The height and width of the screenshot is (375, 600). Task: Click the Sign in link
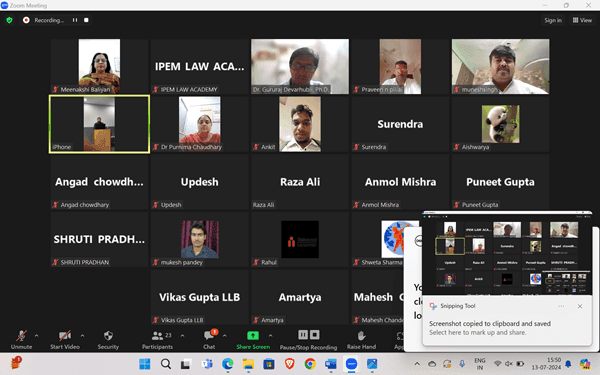pyautogui.click(x=553, y=20)
